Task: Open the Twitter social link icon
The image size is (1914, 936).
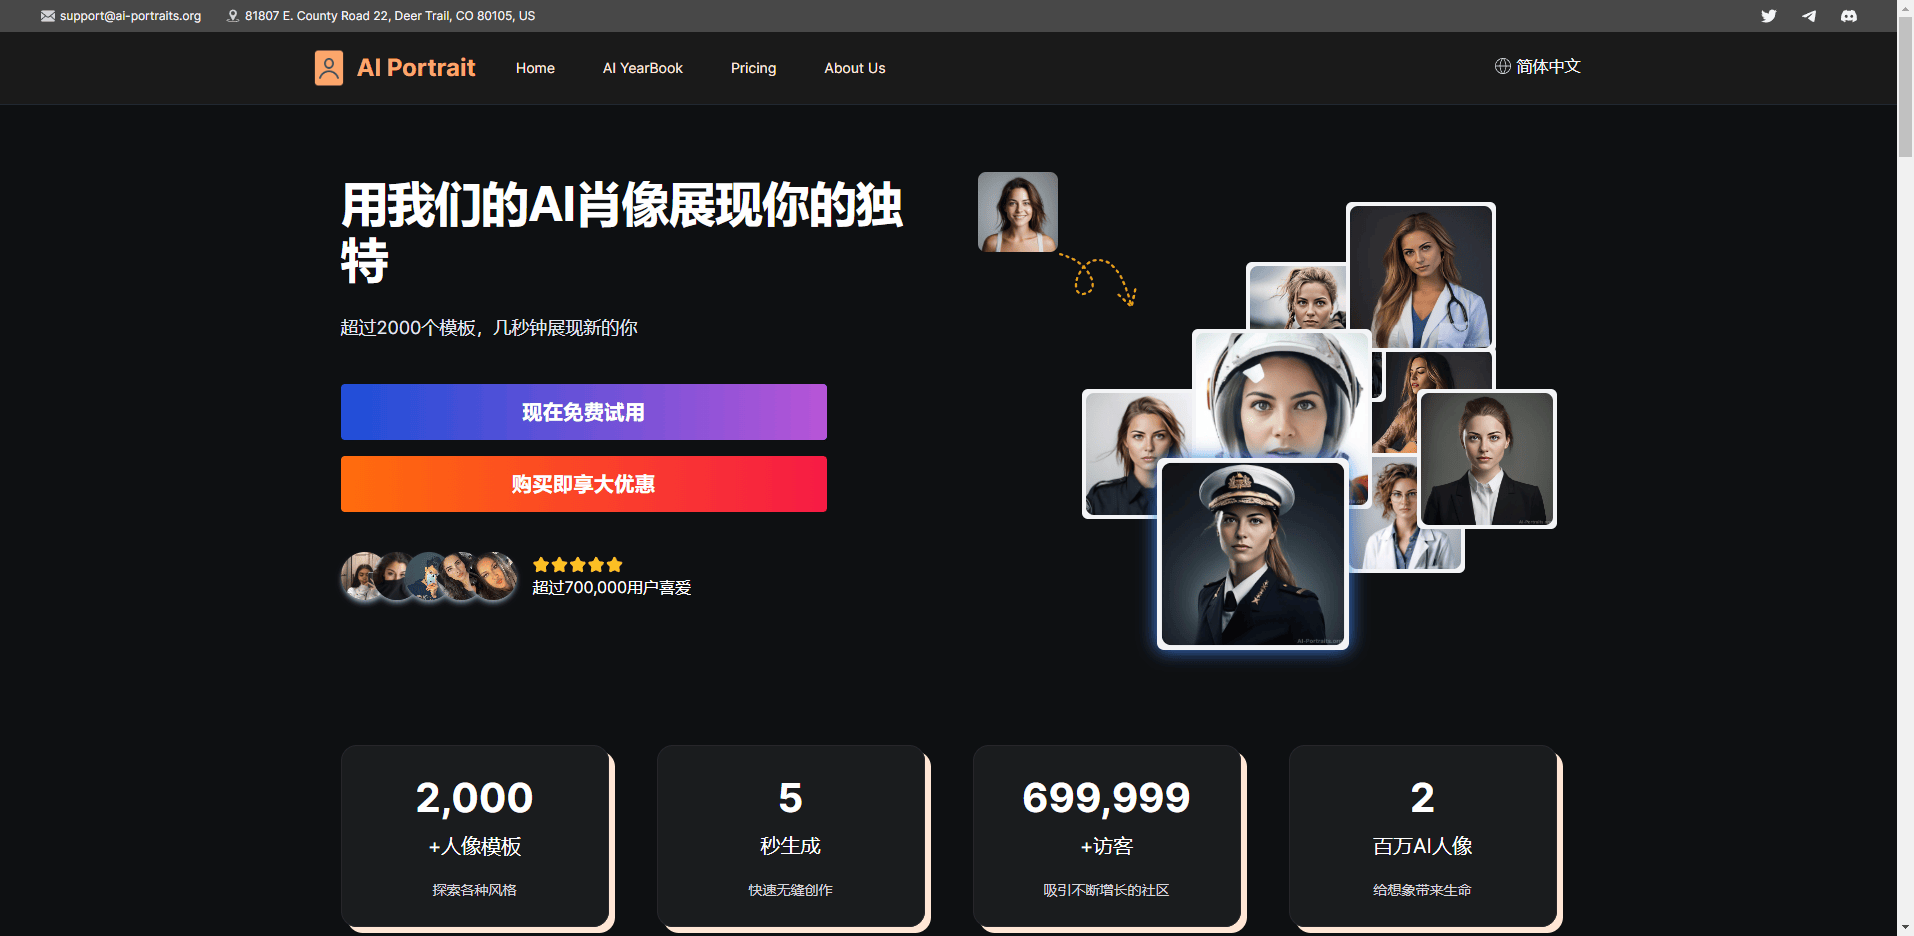Action: coord(1768,16)
